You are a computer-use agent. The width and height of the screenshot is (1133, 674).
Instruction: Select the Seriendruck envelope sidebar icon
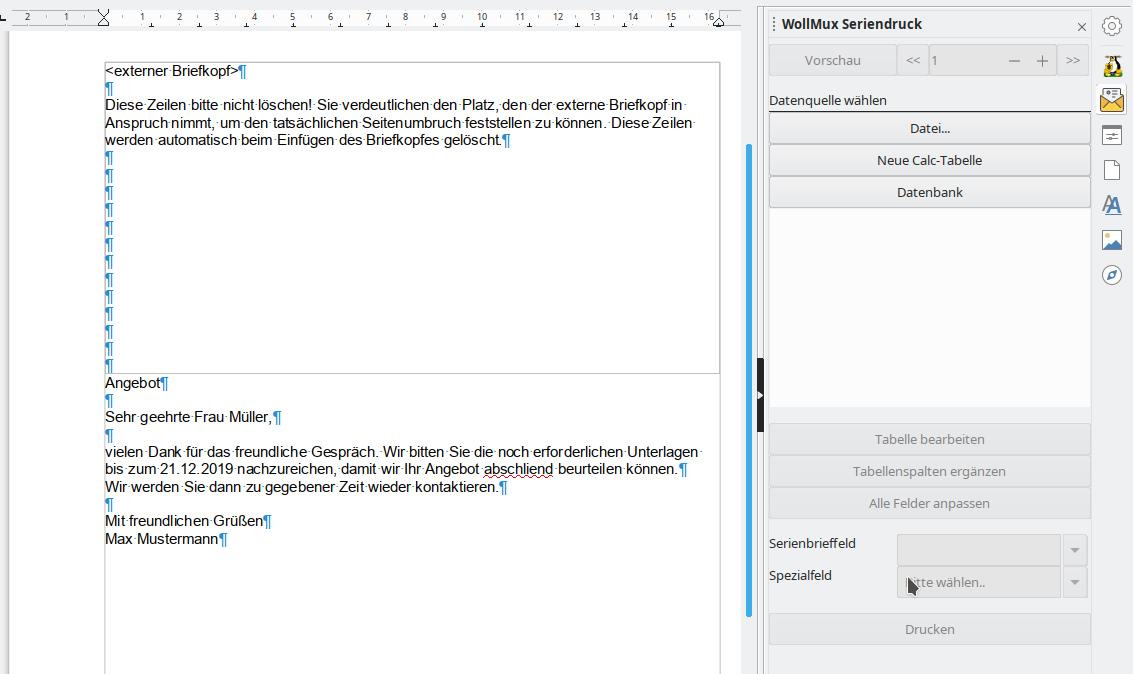tap(1111, 100)
